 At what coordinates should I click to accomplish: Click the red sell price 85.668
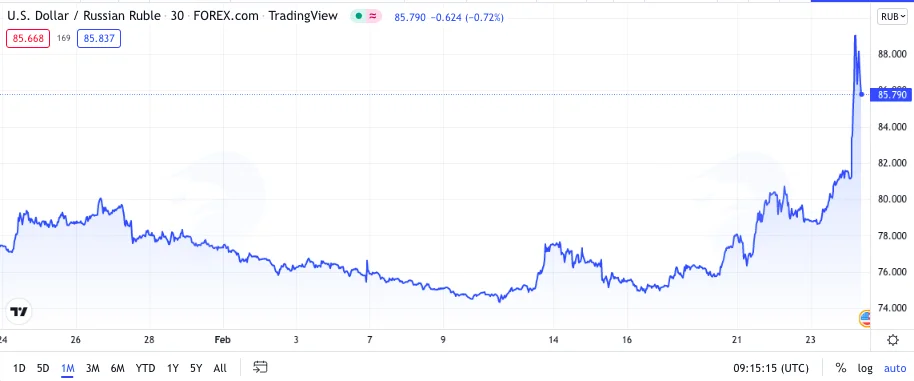click(x=28, y=38)
